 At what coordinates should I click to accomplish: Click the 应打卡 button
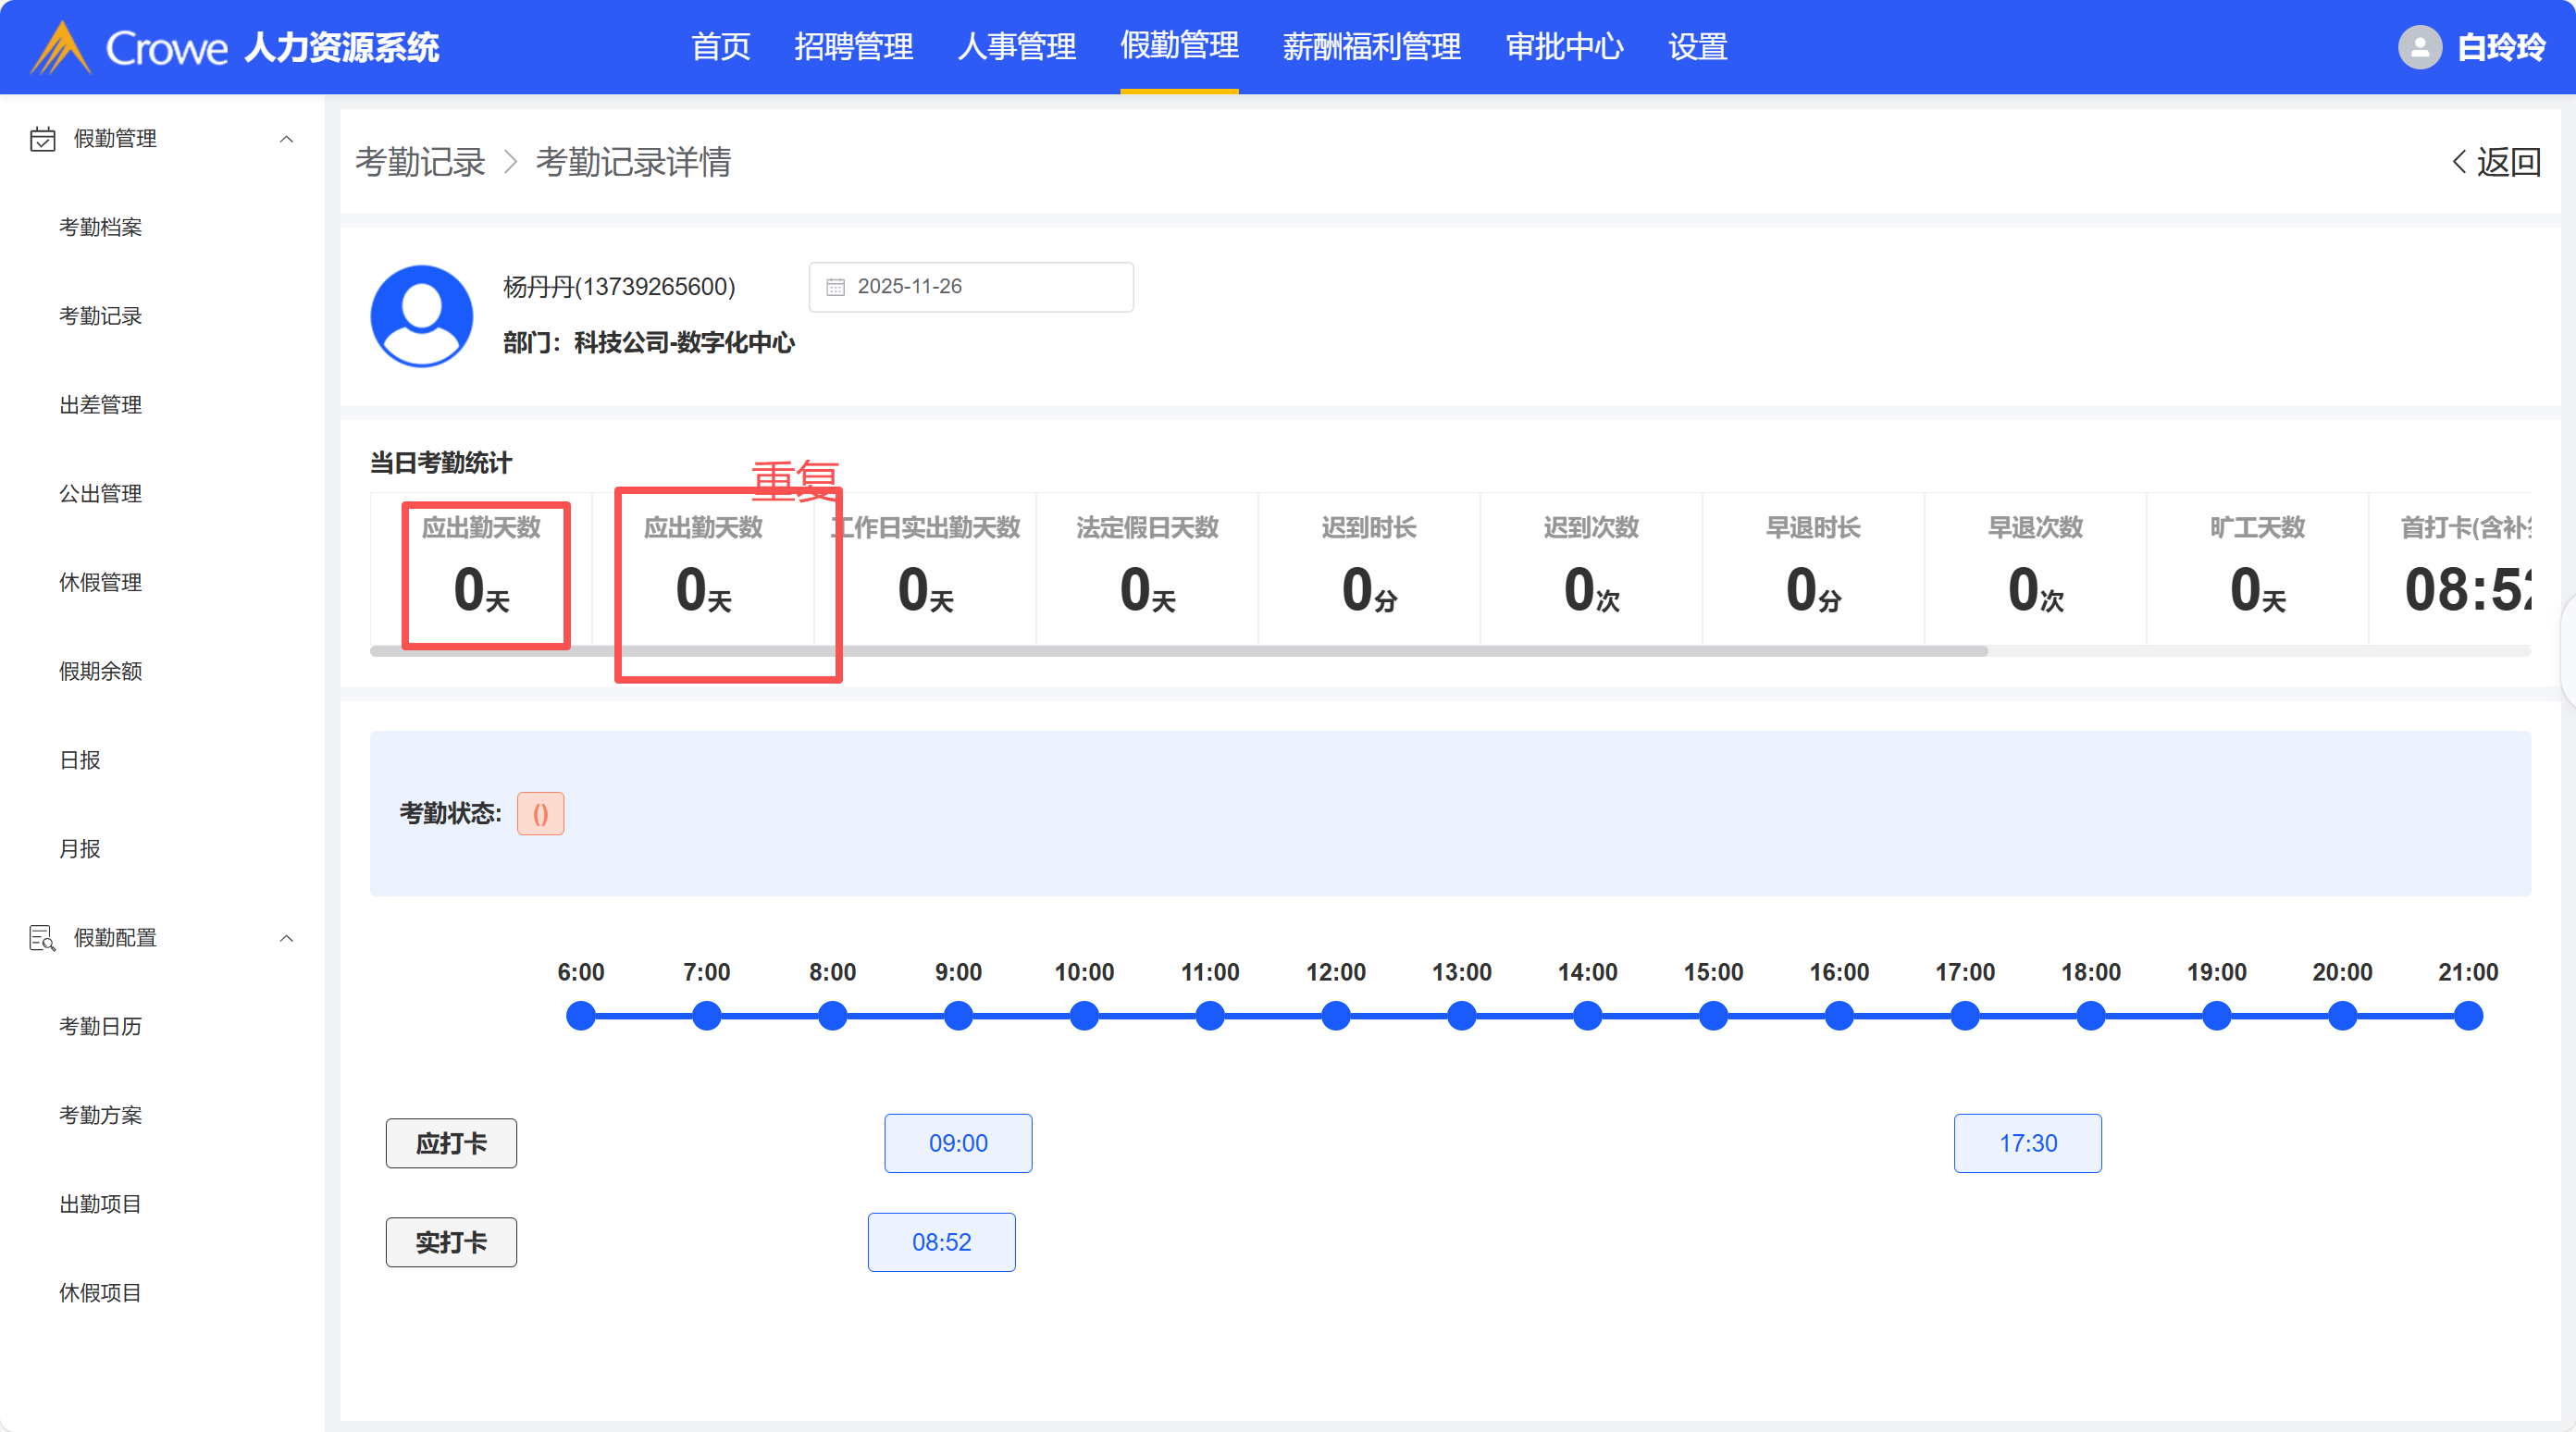coord(451,1143)
